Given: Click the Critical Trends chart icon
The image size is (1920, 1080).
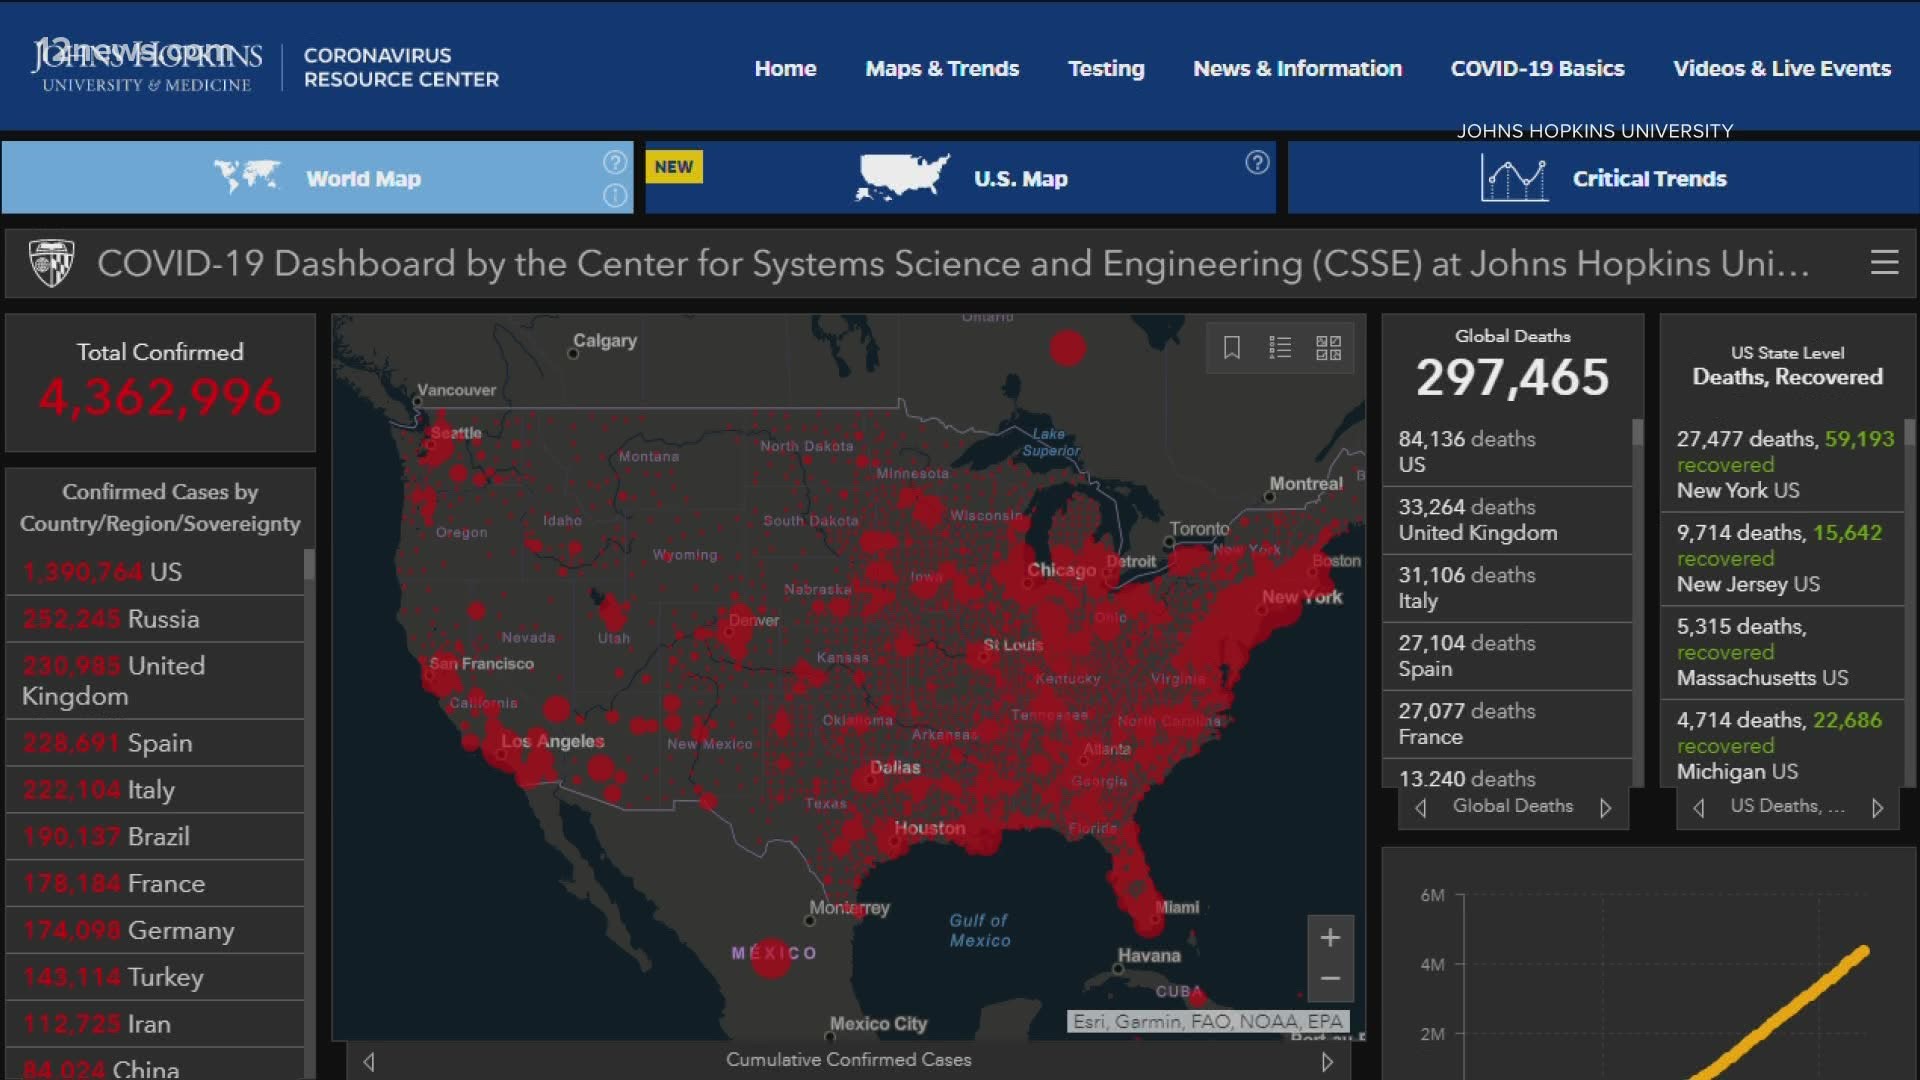Looking at the screenshot, I should pyautogui.click(x=1514, y=179).
